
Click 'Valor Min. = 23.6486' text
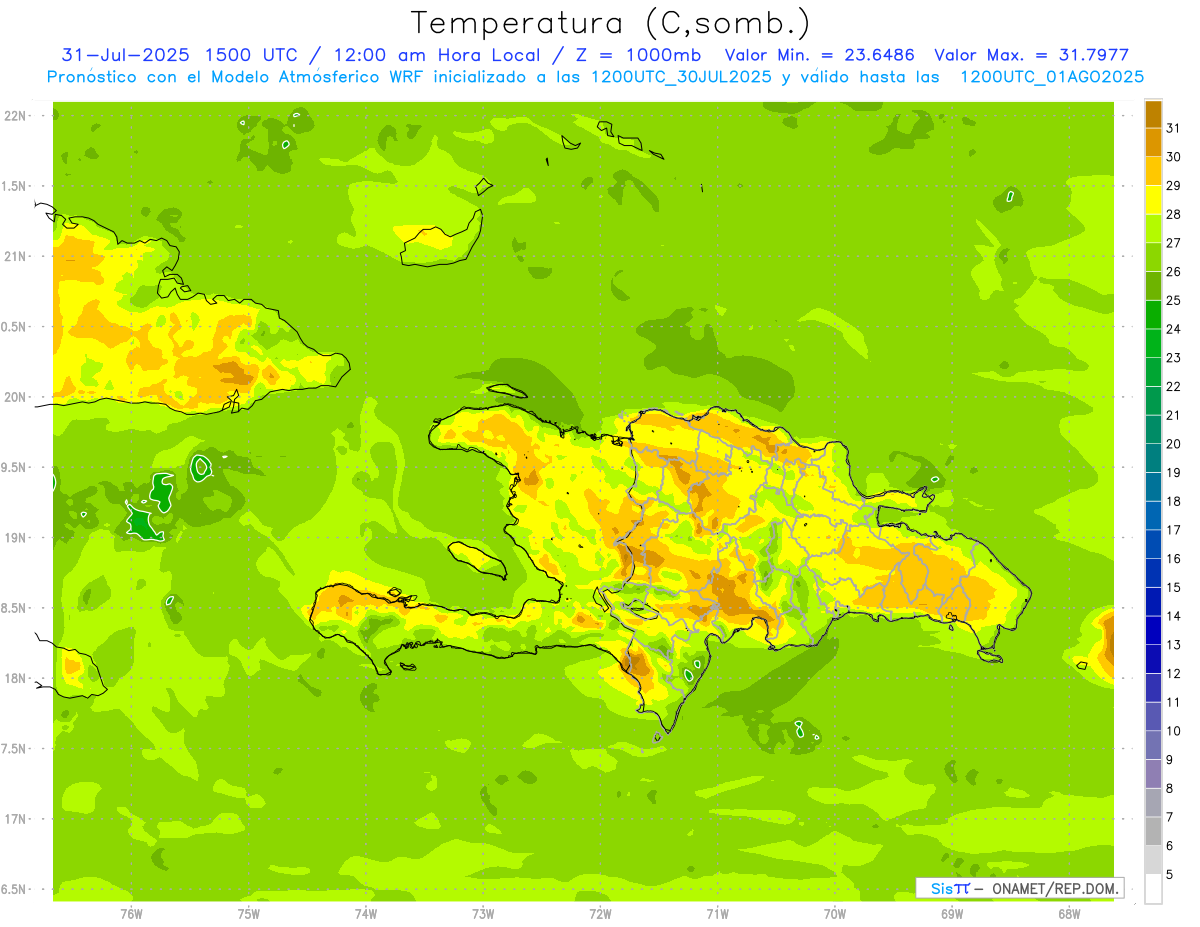[819, 55]
